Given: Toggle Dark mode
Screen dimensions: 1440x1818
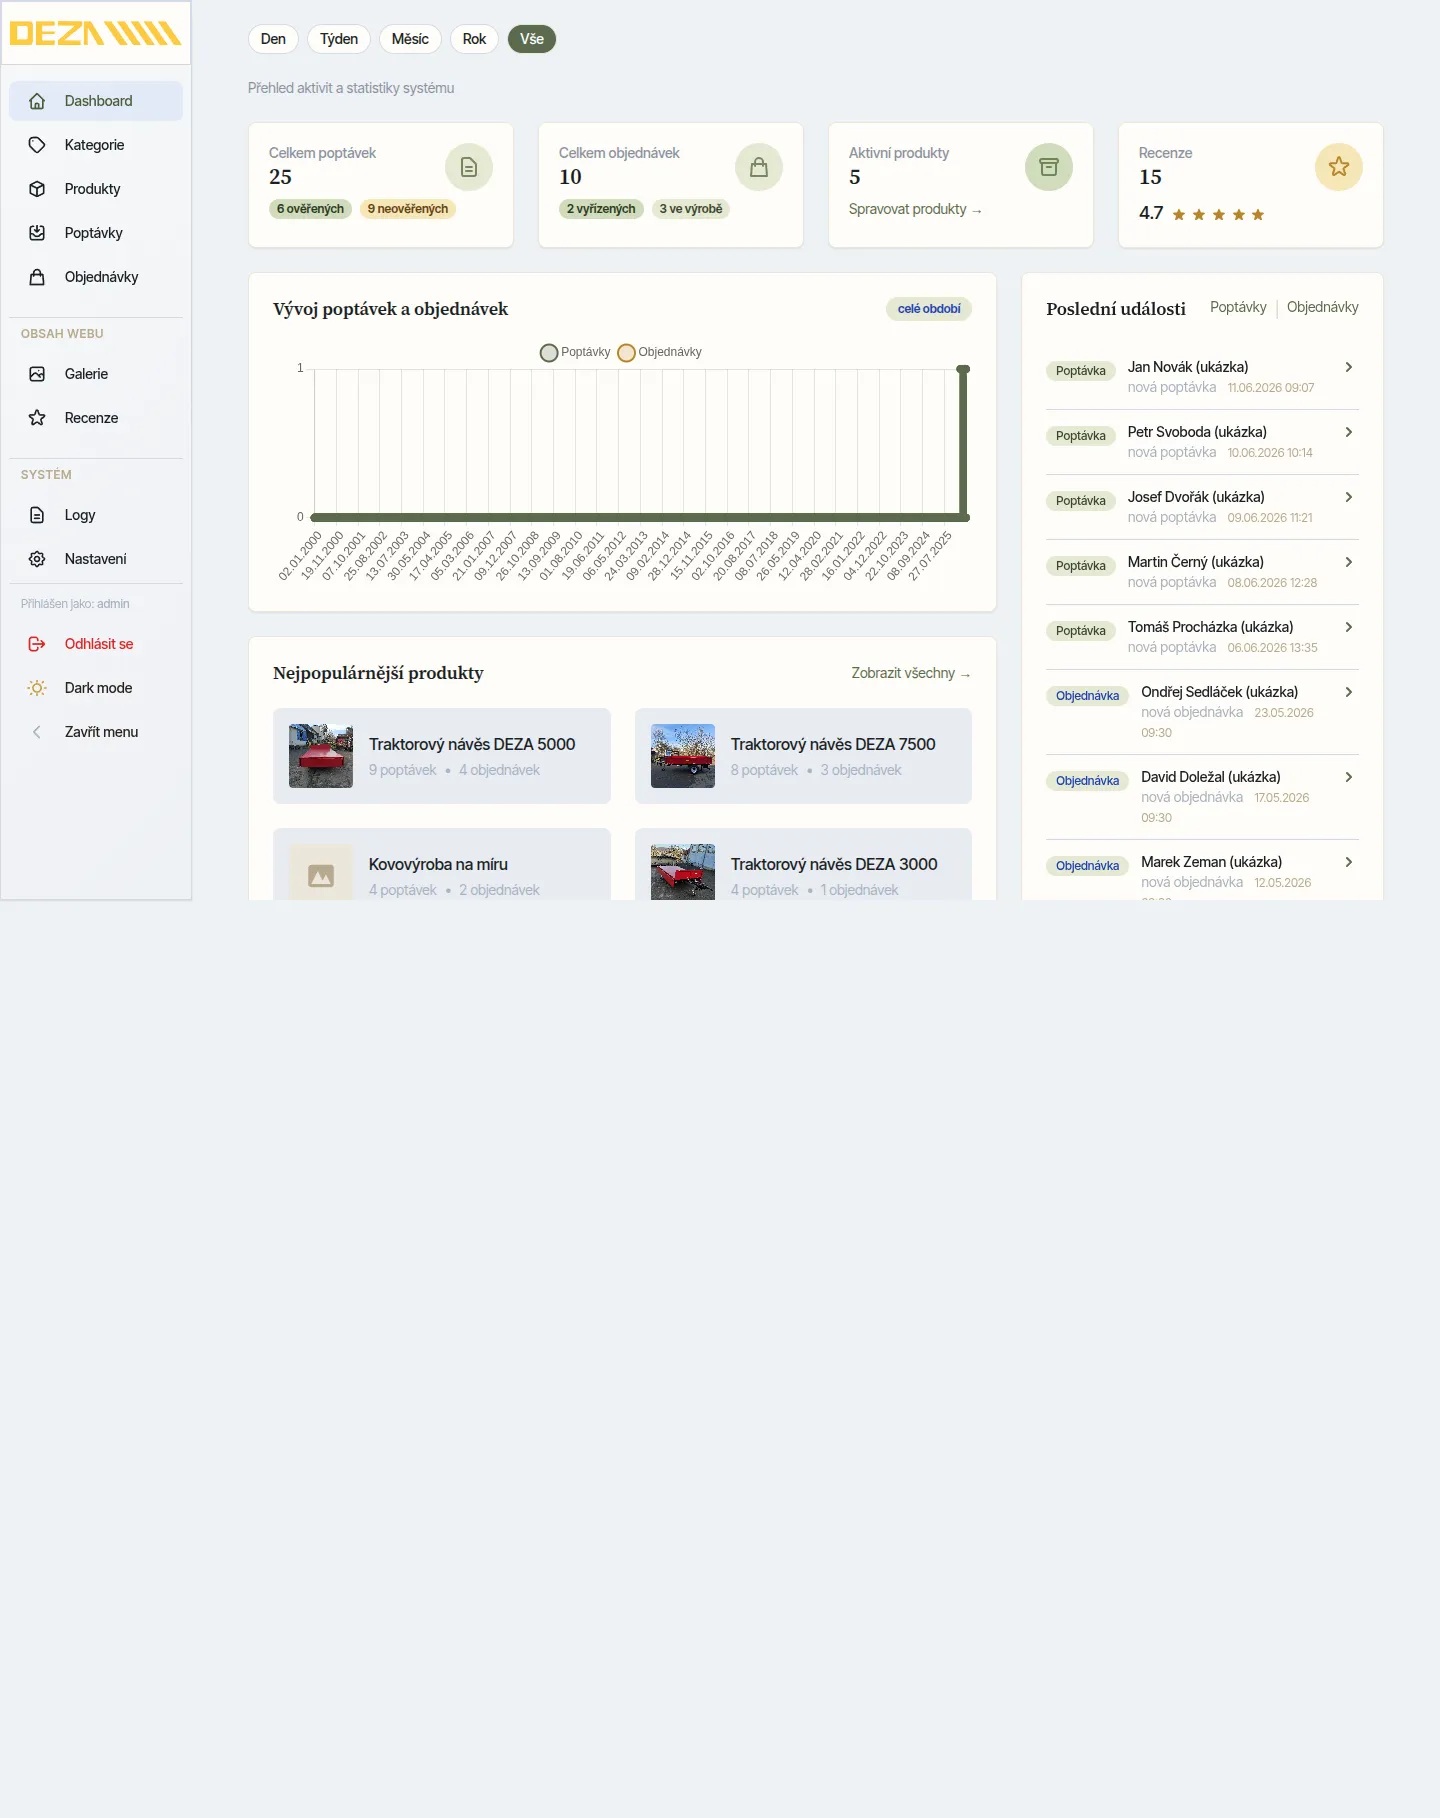Looking at the screenshot, I should (96, 688).
